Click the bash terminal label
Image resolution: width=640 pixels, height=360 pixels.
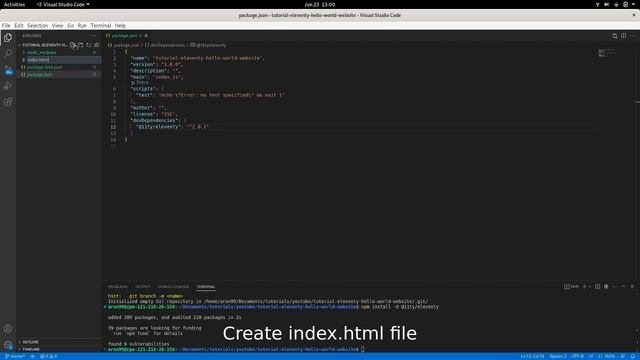point(571,287)
